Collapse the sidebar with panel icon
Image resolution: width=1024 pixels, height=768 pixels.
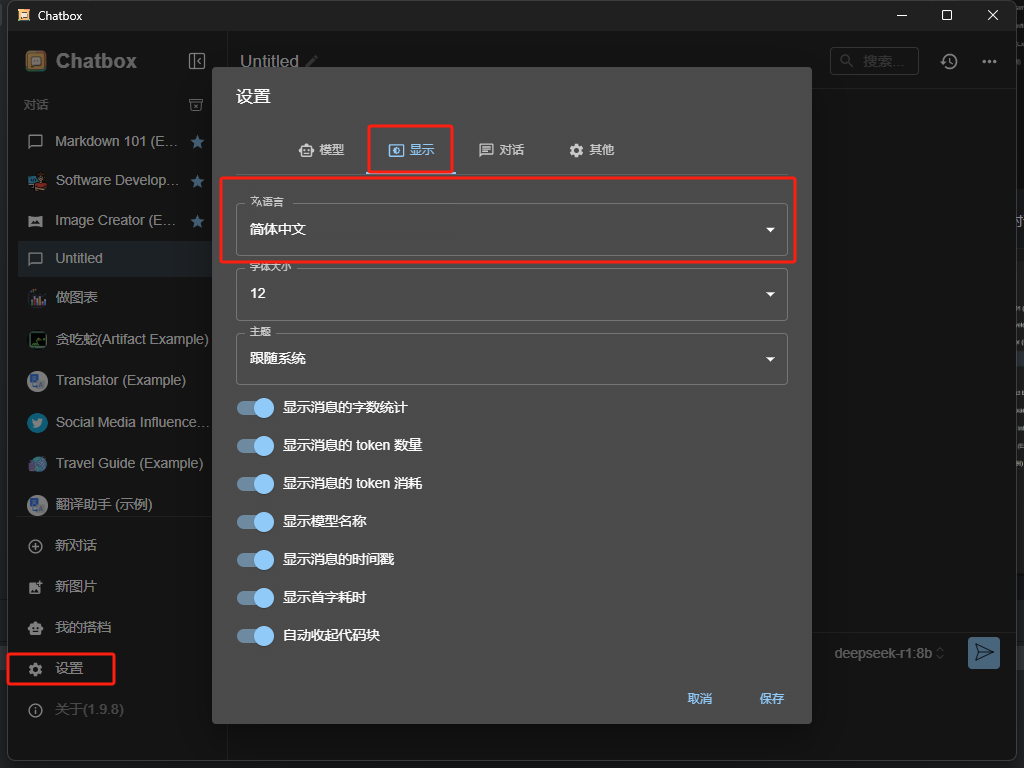[197, 61]
